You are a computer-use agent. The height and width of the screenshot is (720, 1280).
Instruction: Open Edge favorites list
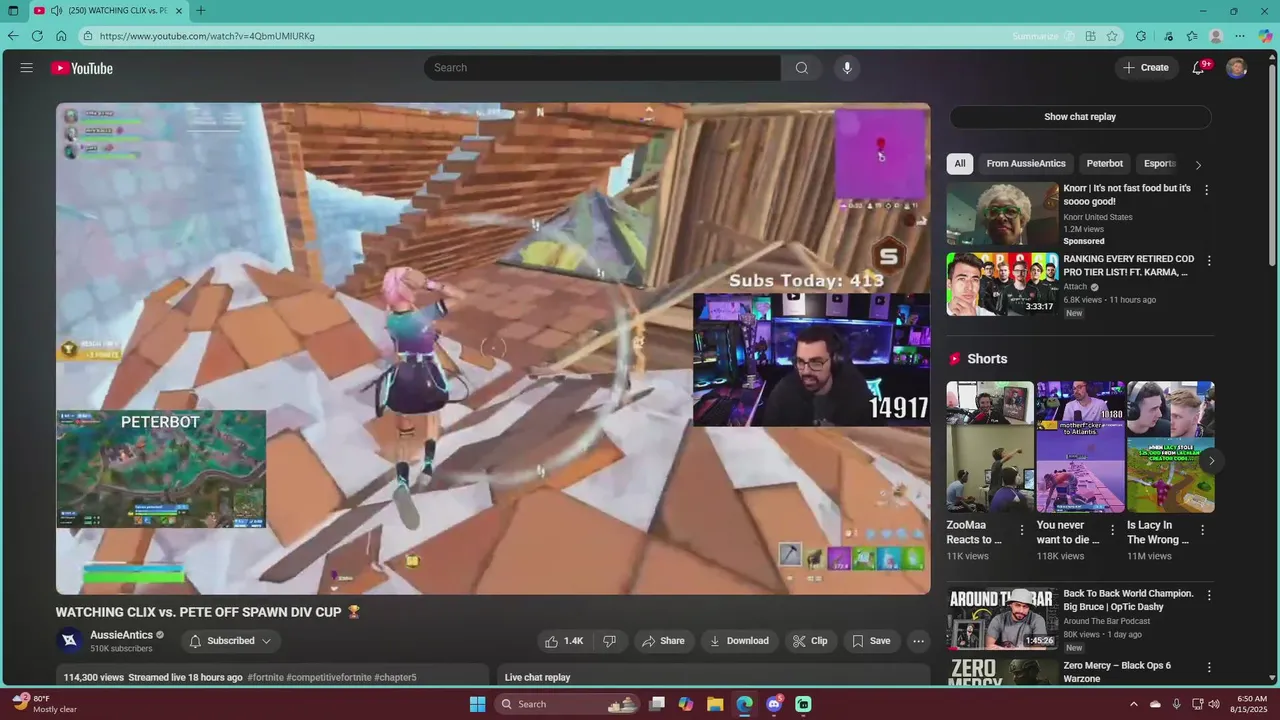coord(1192,36)
